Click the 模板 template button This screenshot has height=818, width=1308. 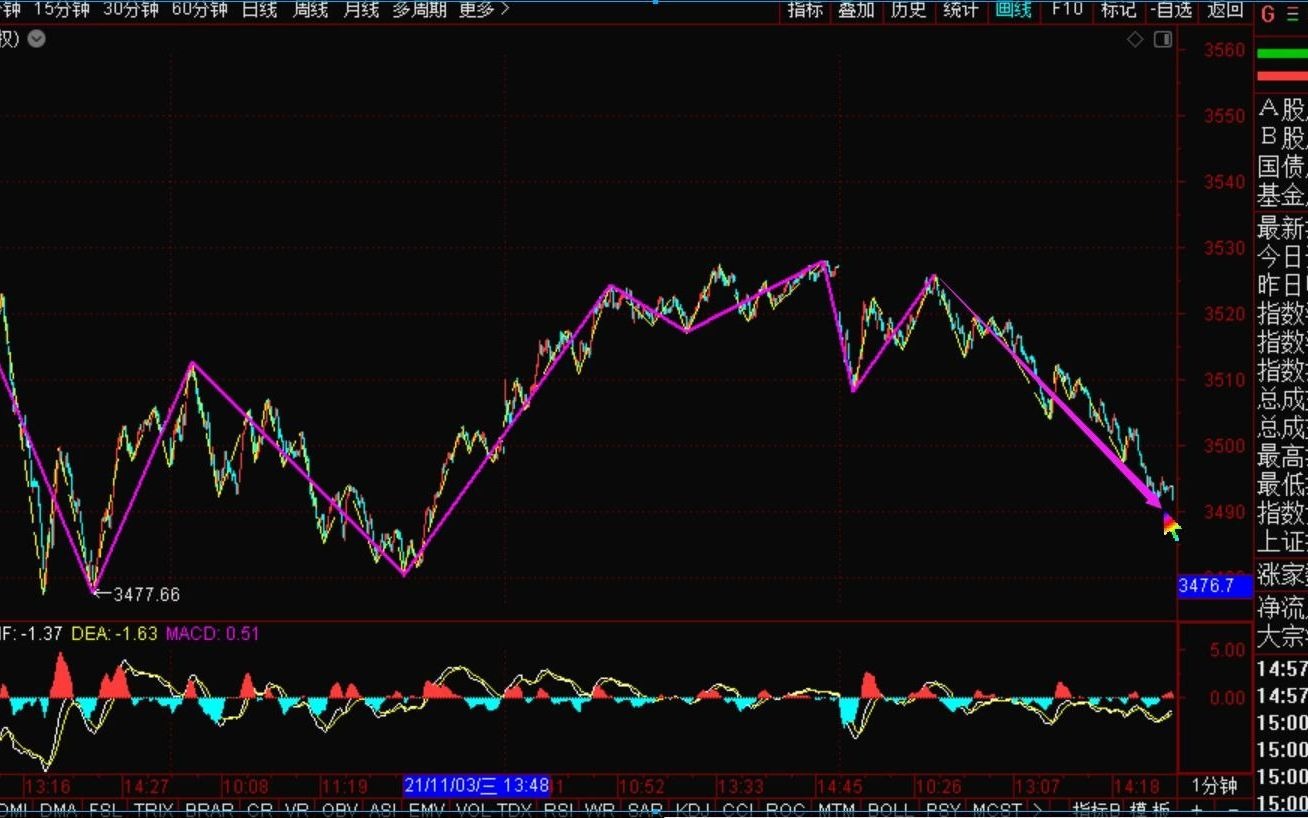click(x=1150, y=809)
